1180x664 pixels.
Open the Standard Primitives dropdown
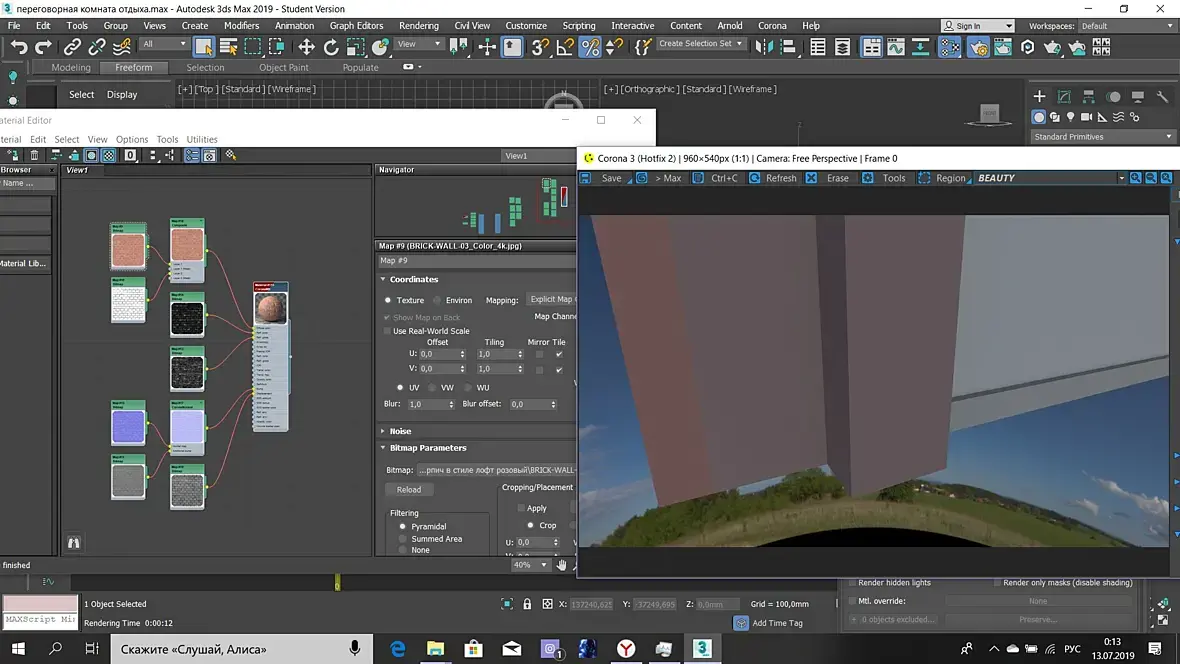[x=1103, y=137]
